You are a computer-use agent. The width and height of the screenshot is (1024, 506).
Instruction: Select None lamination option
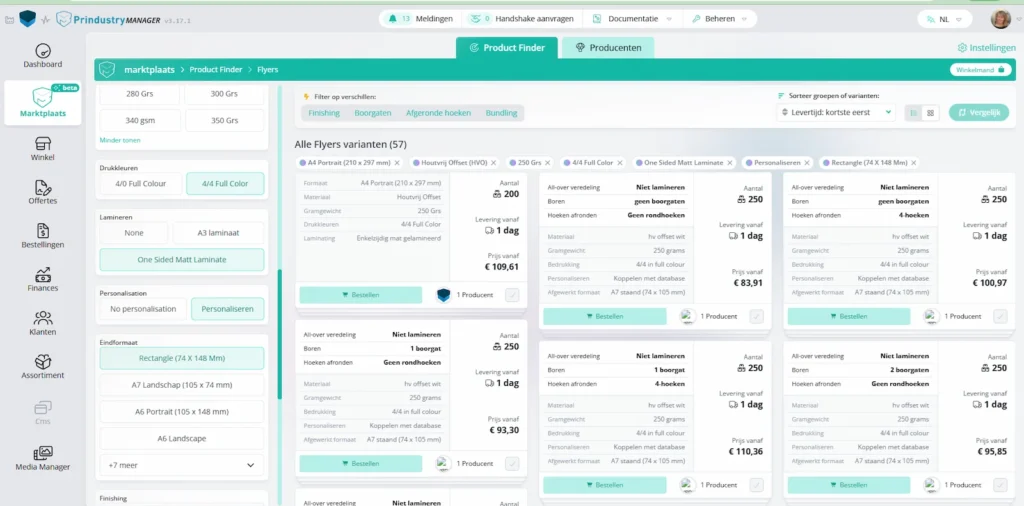coord(134,232)
